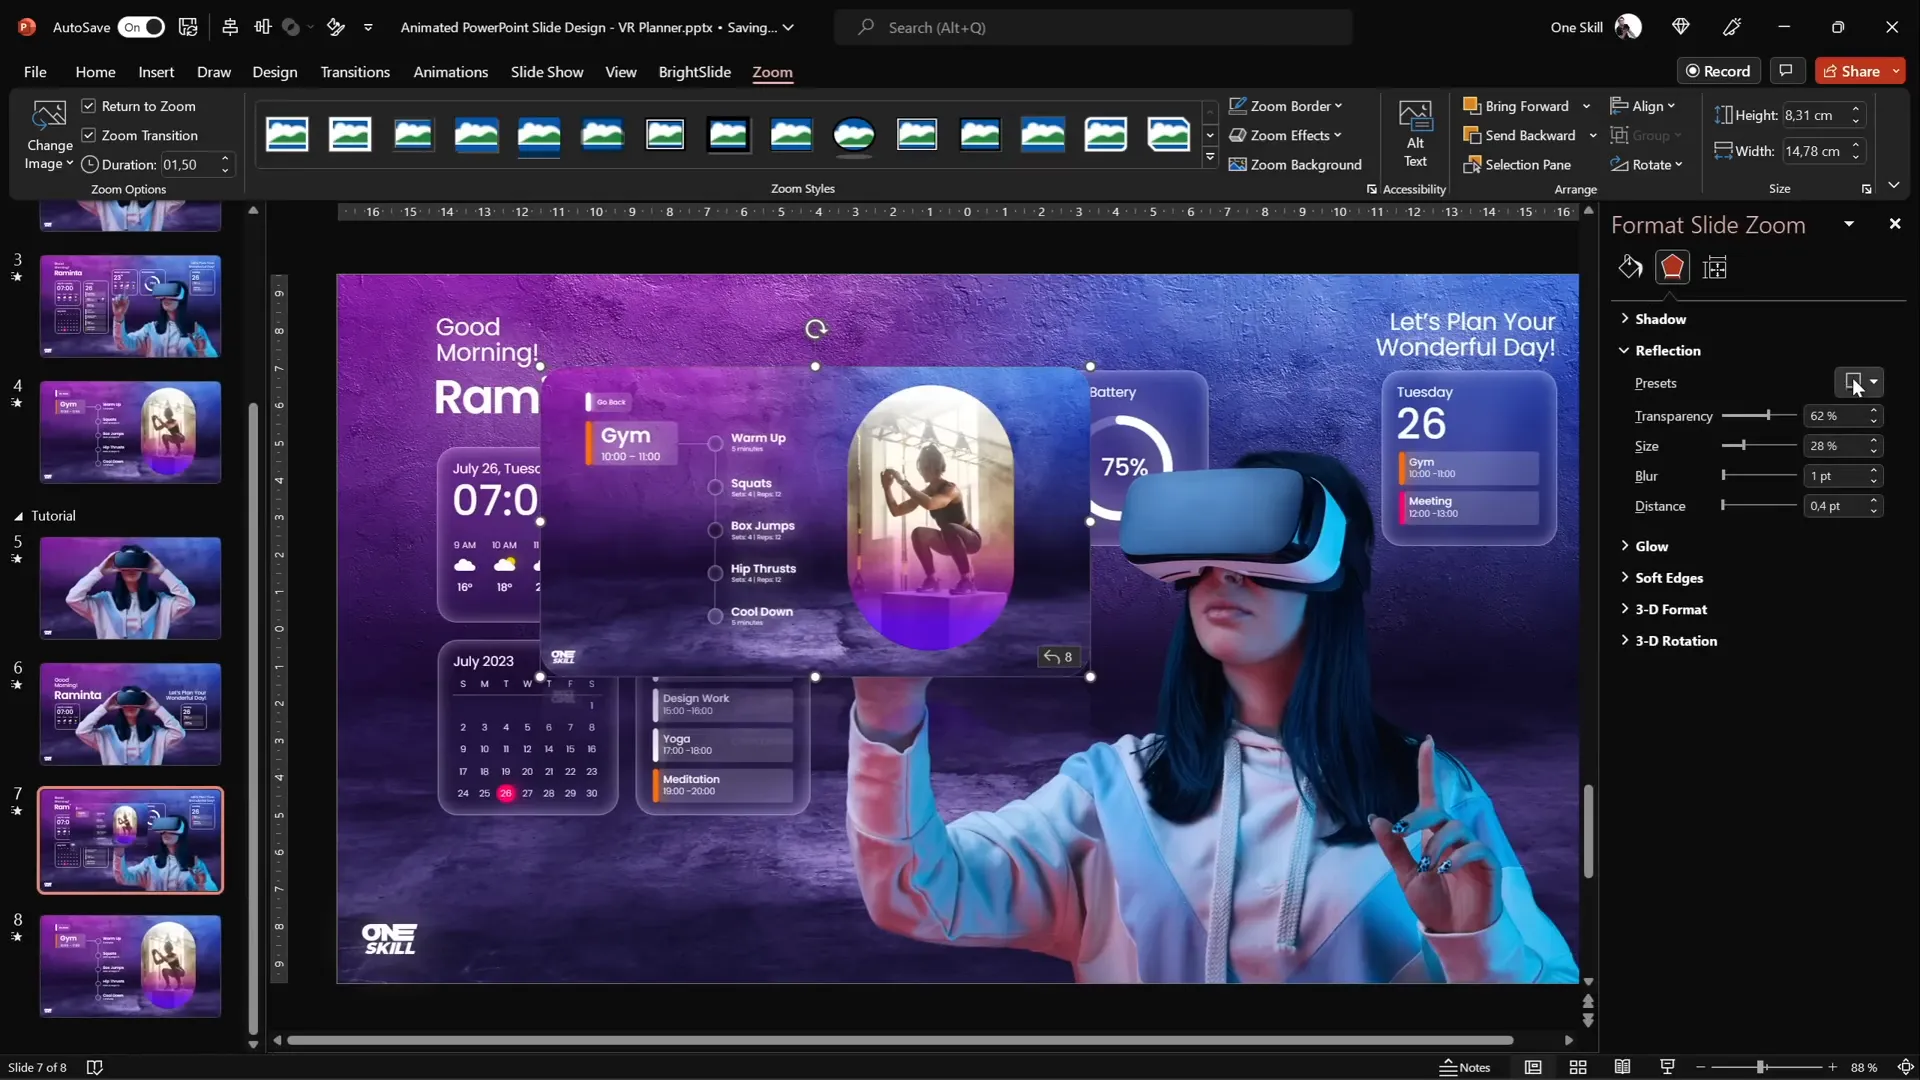Open Reading View from status bar
Screen dimensions: 1920x1080
tap(1622, 1067)
